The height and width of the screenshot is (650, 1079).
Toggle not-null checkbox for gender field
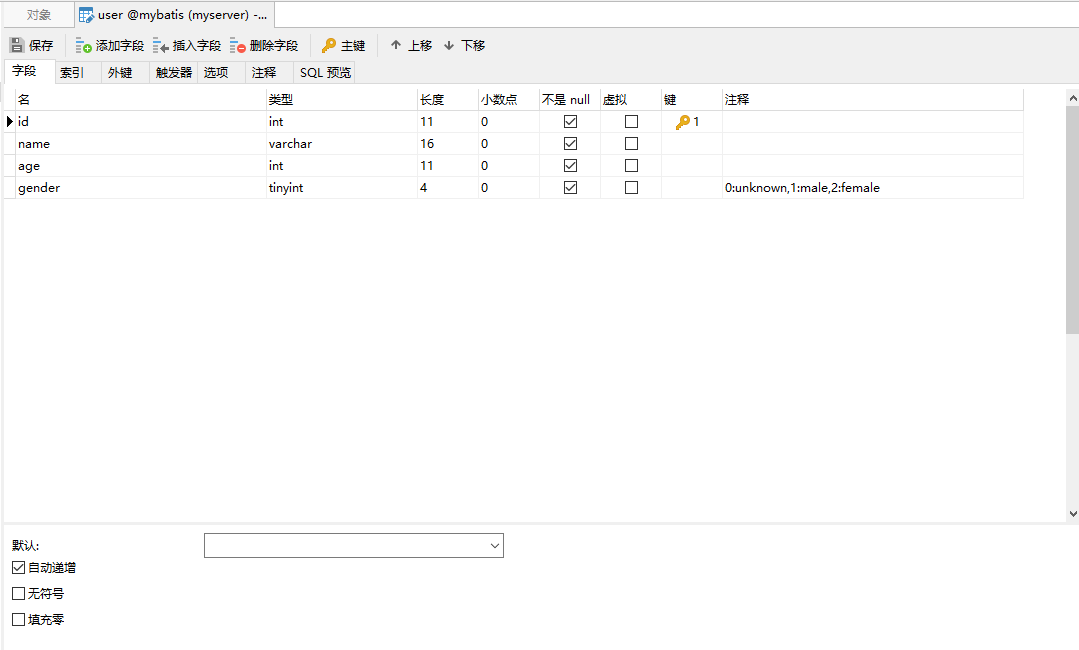(x=570, y=188)
